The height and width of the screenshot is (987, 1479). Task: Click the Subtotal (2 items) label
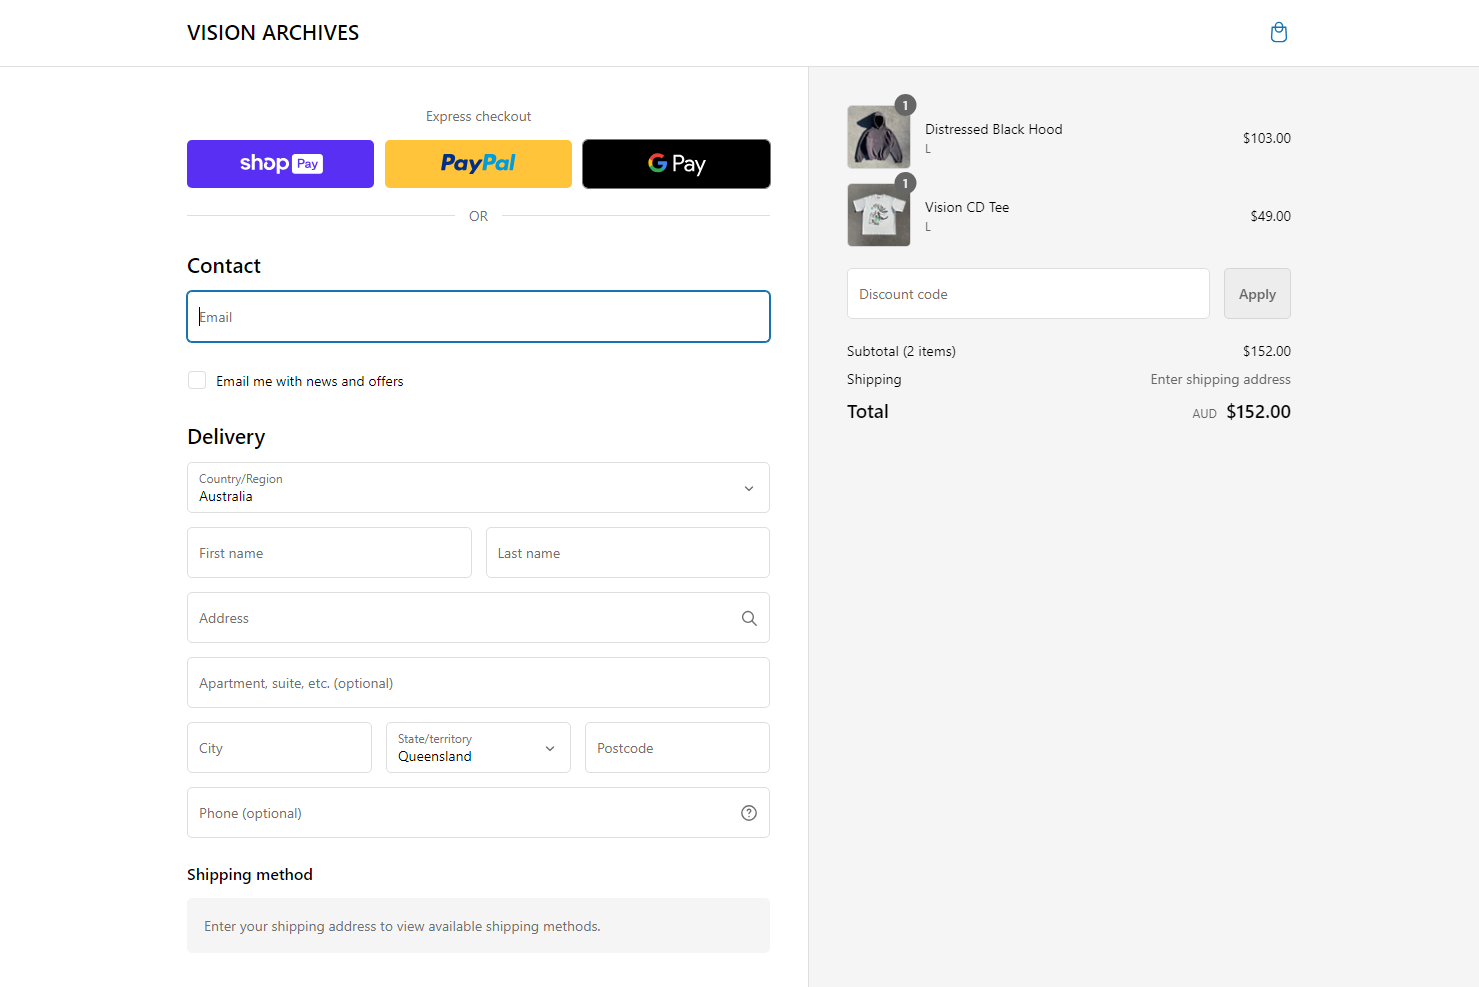pos(901,351)
